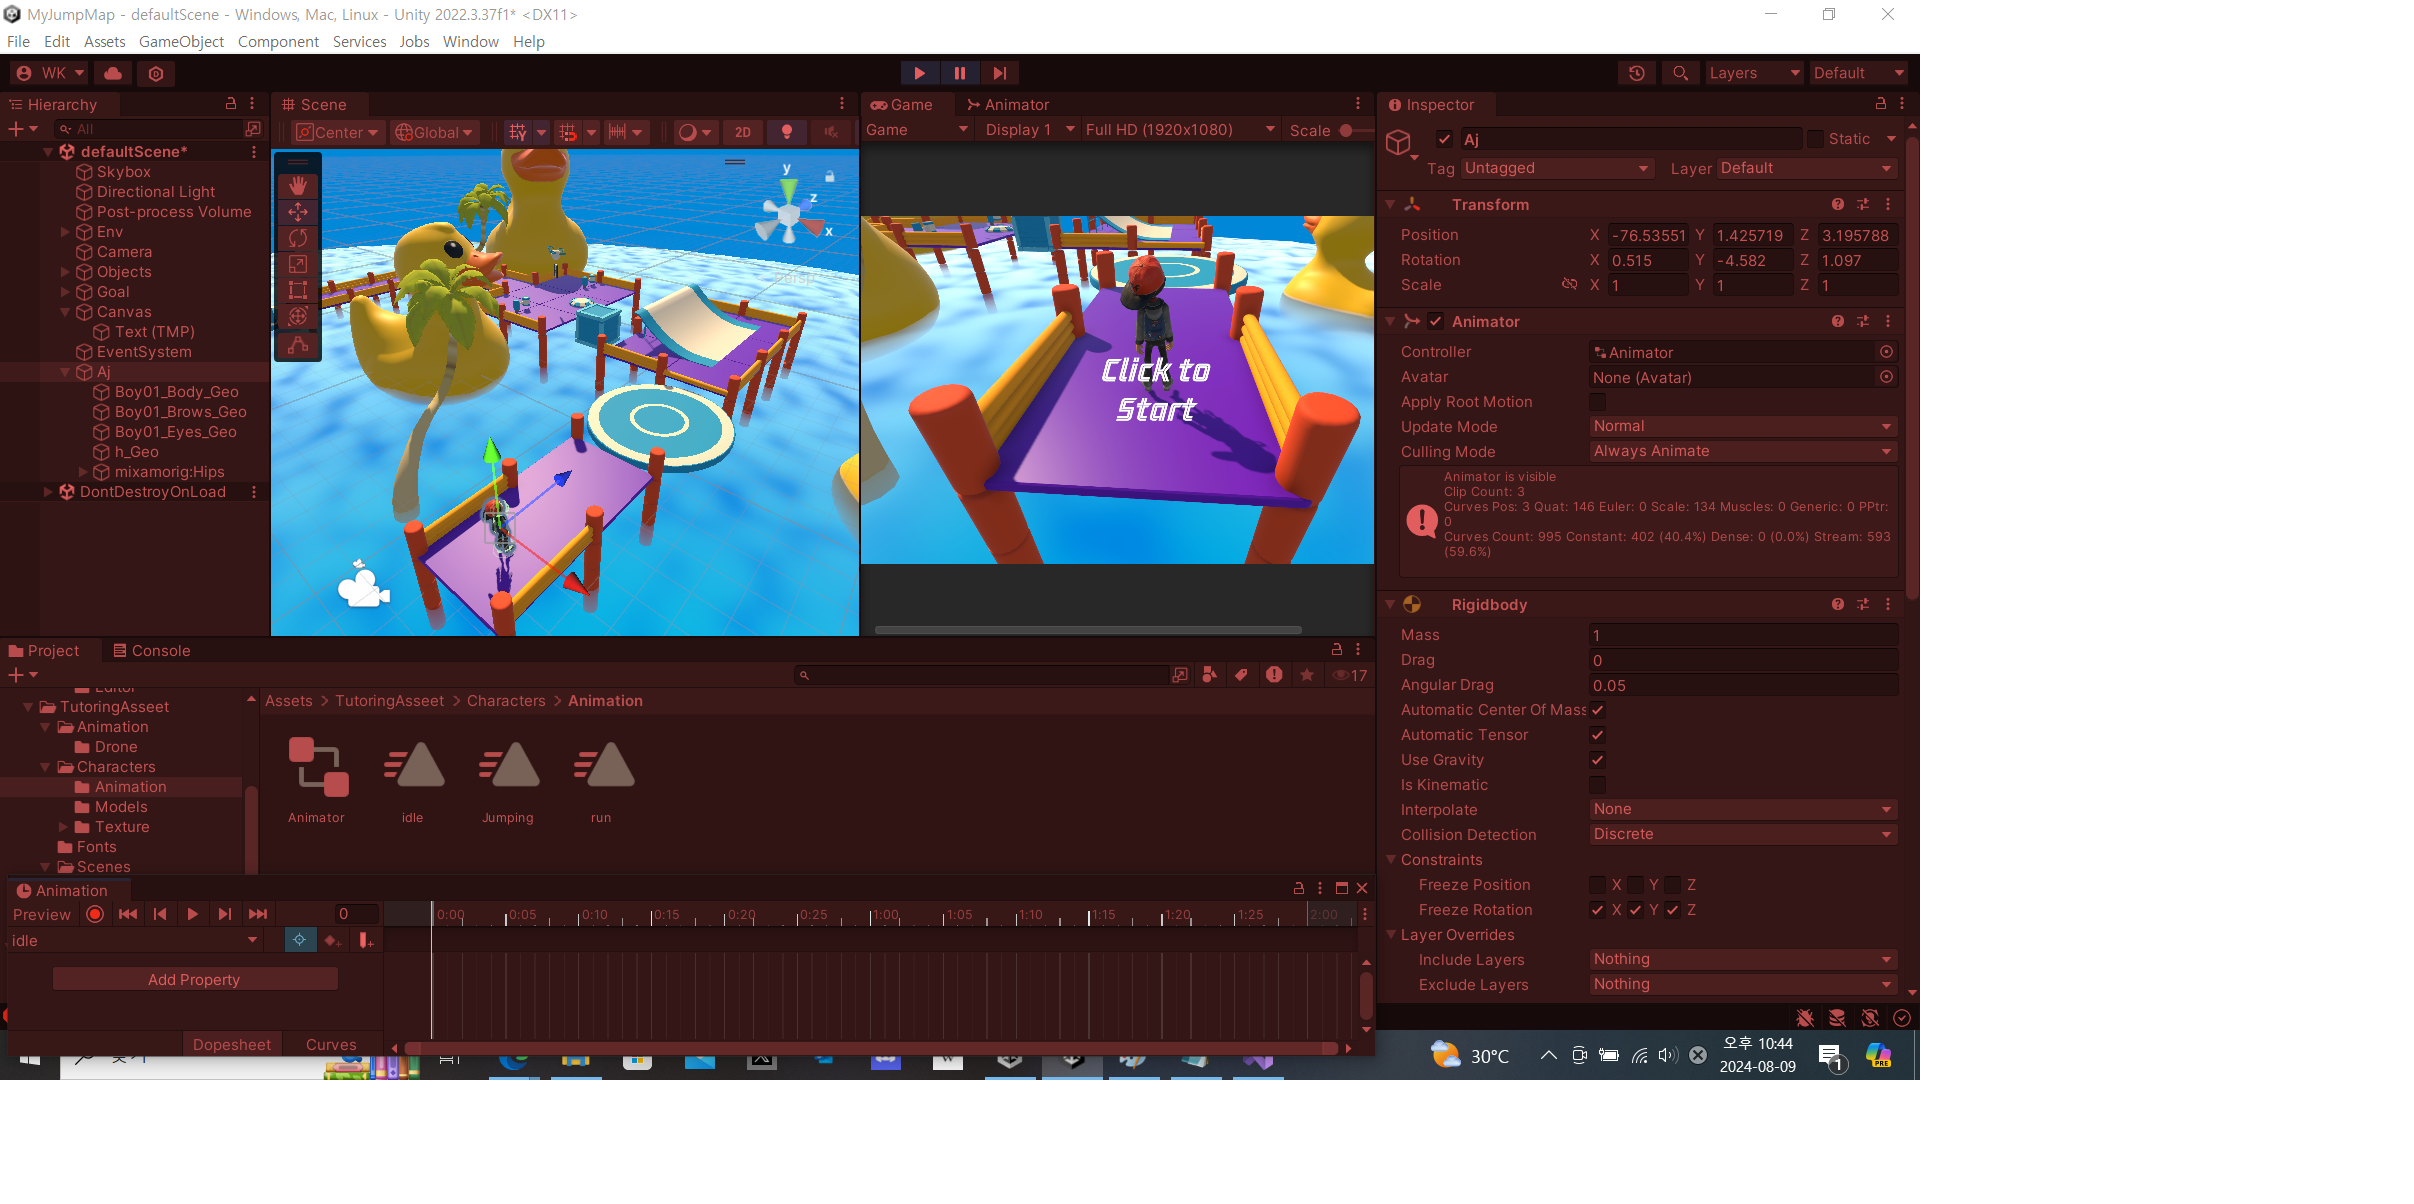Select the Rotate tool in Scene
The image size is (2414, 1204).
point(298,238)
